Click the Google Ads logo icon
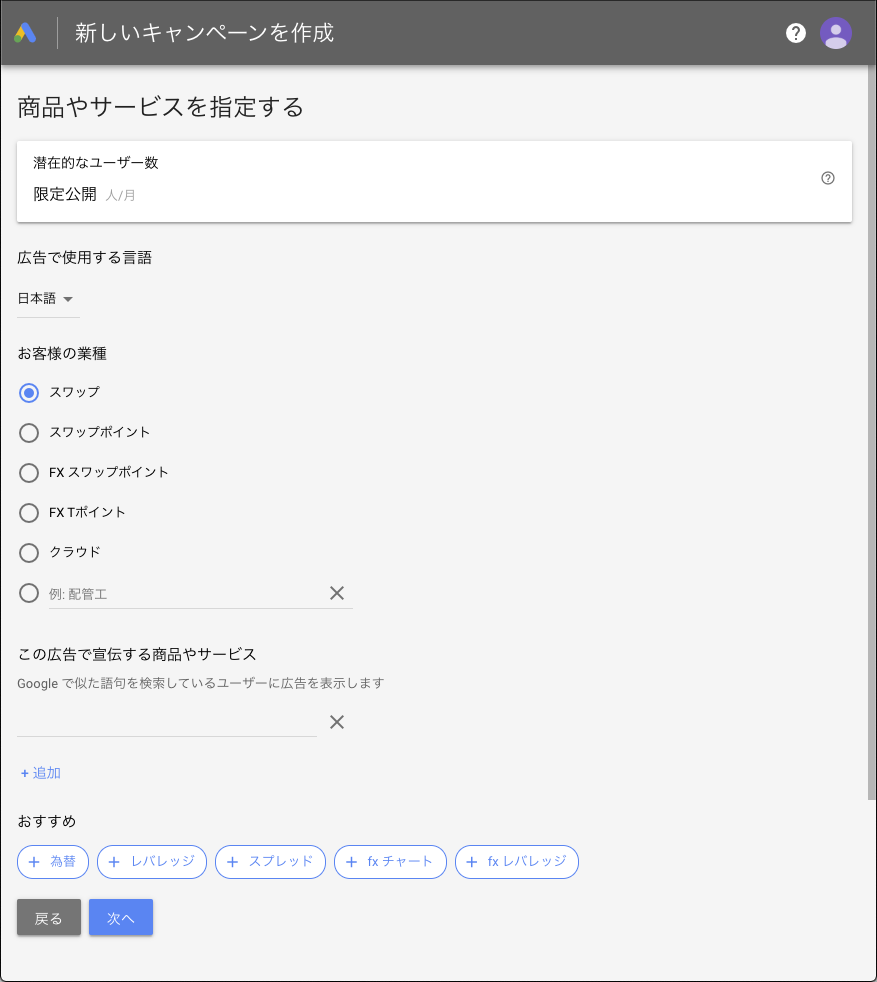 pos(25,33)
